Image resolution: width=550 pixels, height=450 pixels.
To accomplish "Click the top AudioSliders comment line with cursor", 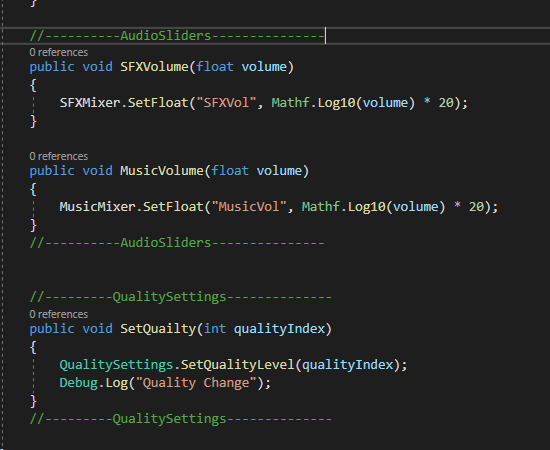I will [x=177, y=36].
